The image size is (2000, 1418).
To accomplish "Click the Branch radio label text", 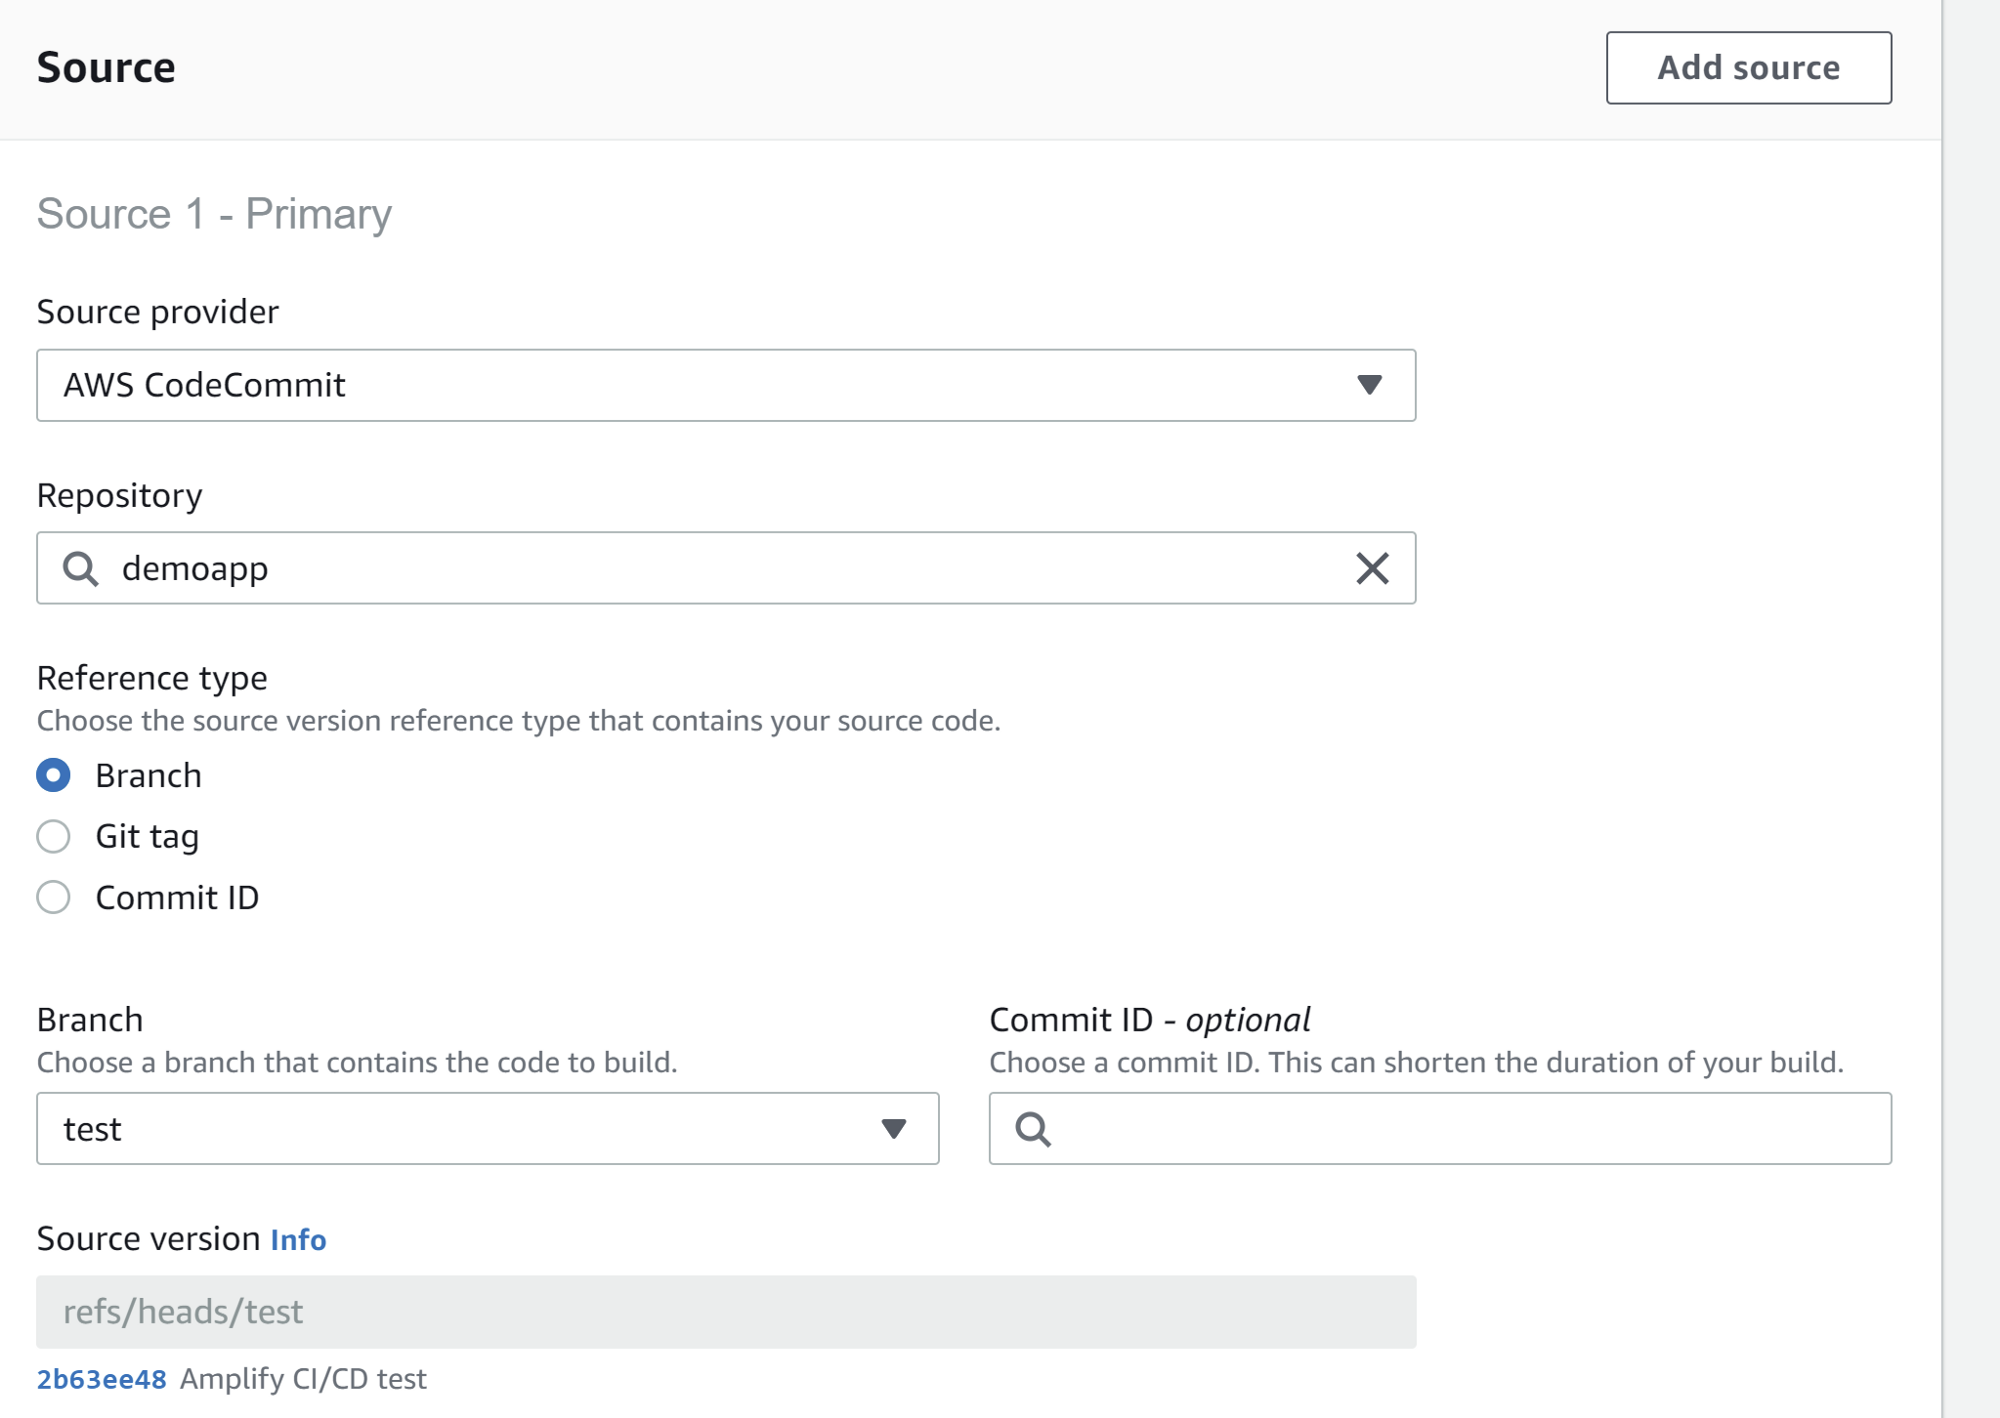I will [x=148, y=775].
